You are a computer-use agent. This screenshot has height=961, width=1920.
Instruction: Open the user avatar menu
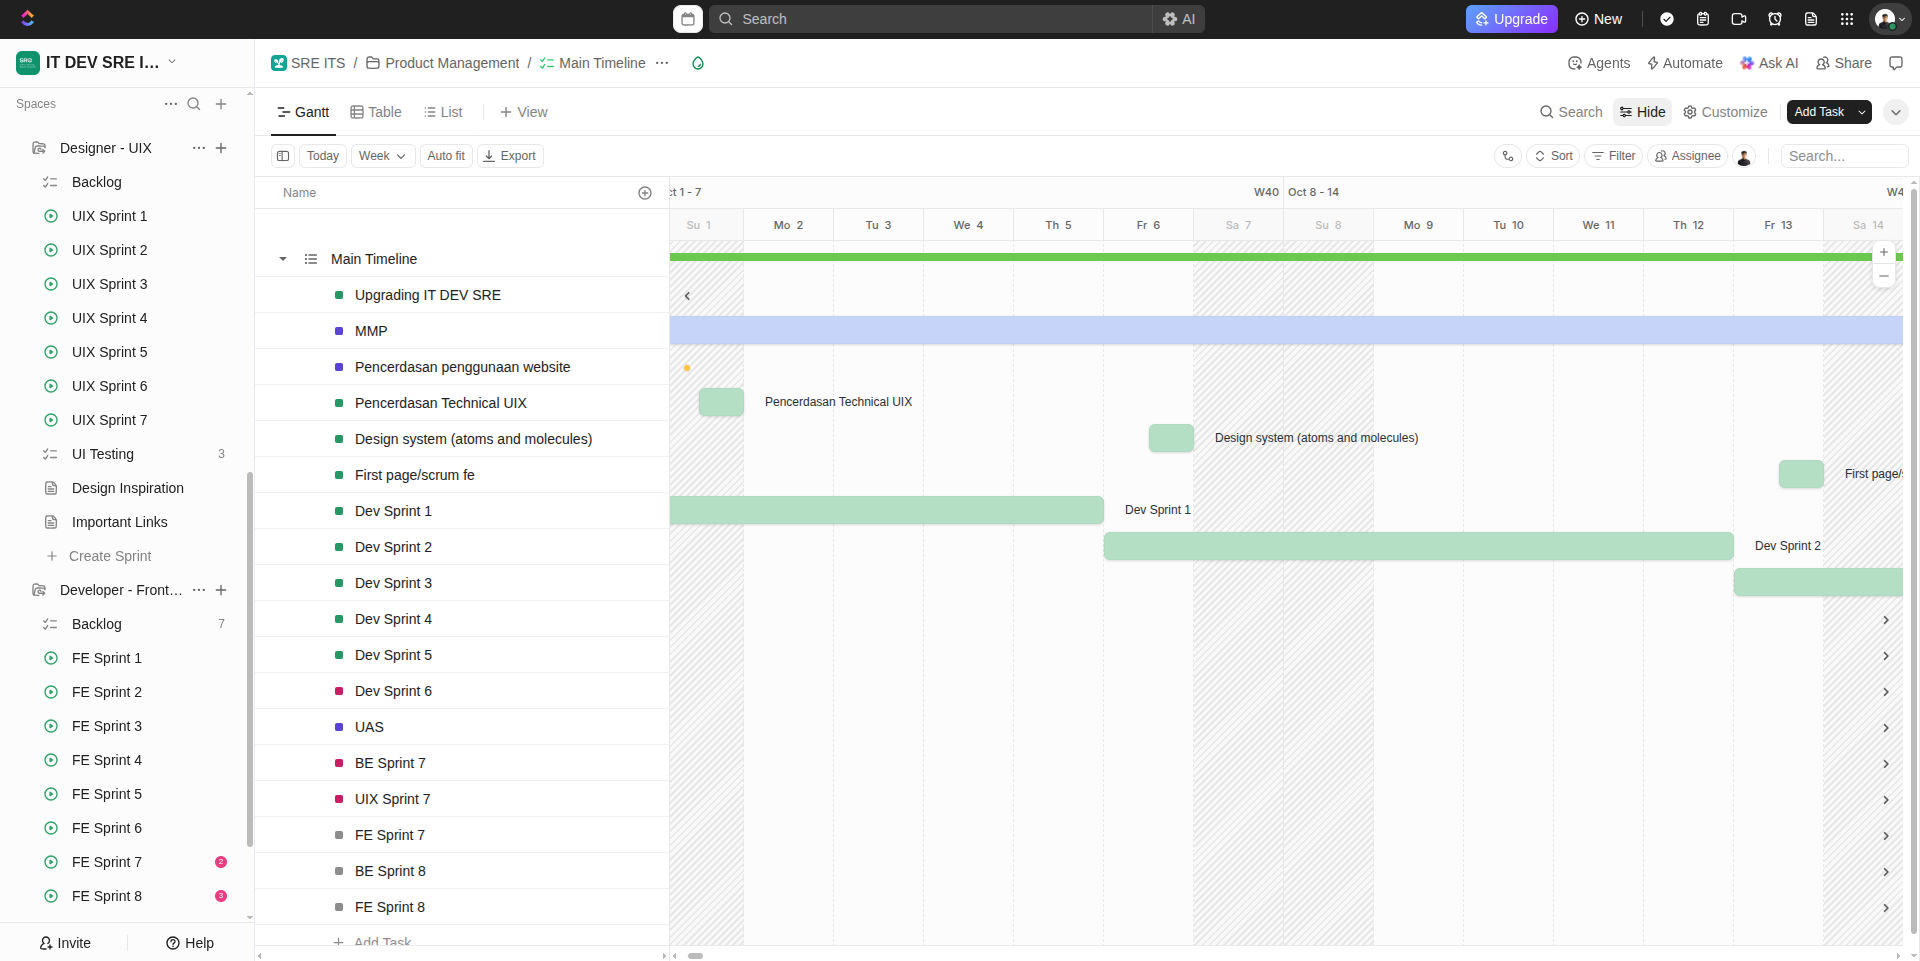pos(1888,19)
